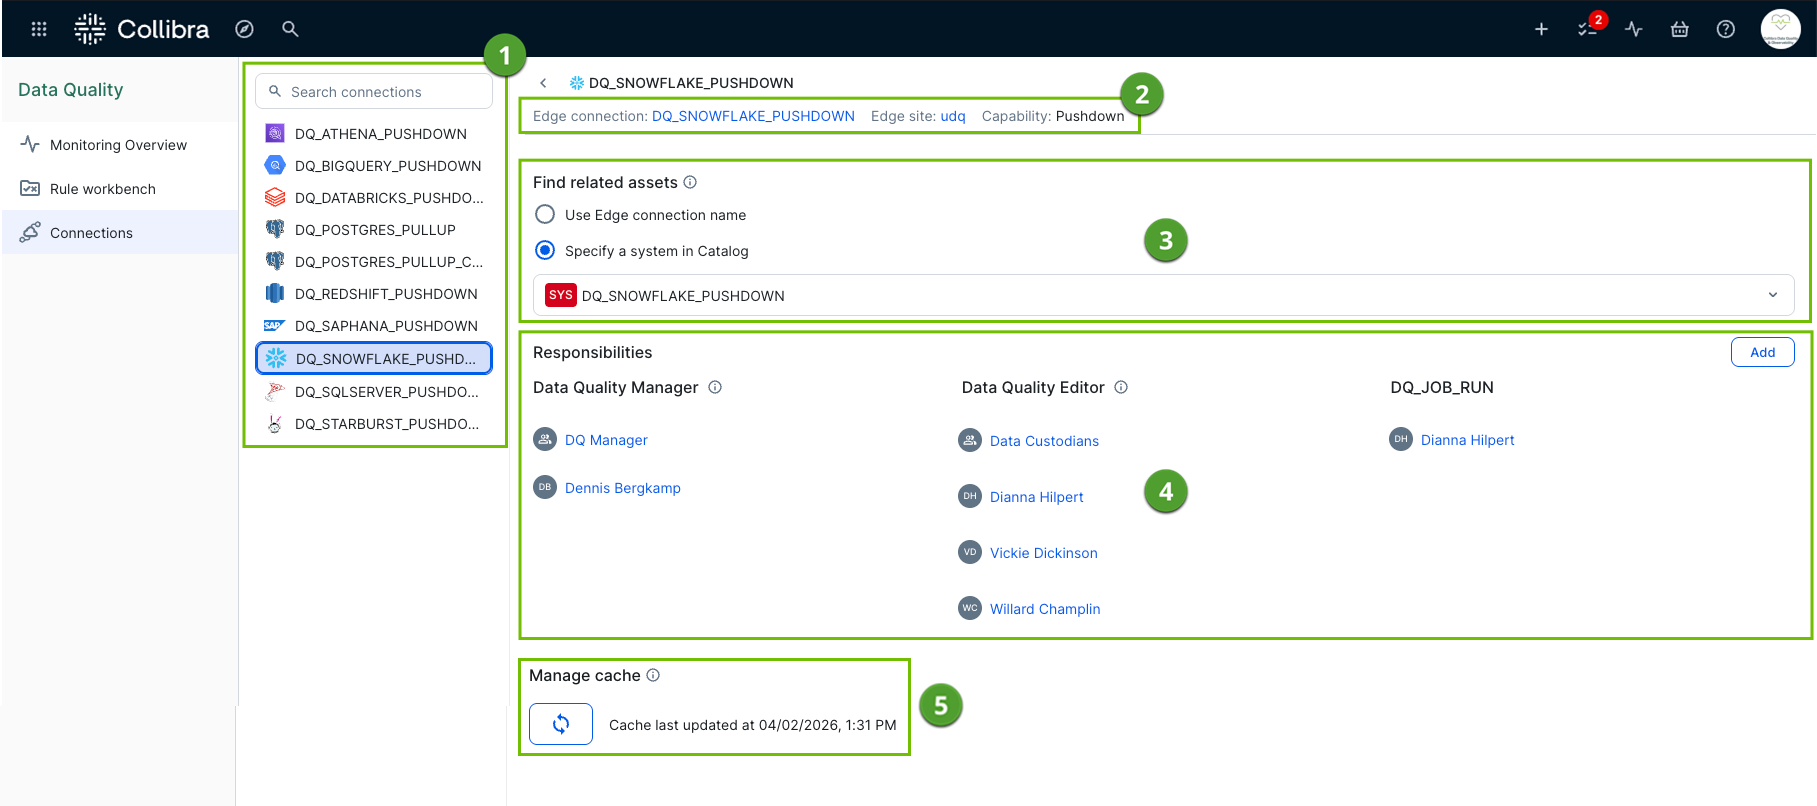Click the Rule workbench icon
Viewport: 1817px width, 806px height.
30,189
